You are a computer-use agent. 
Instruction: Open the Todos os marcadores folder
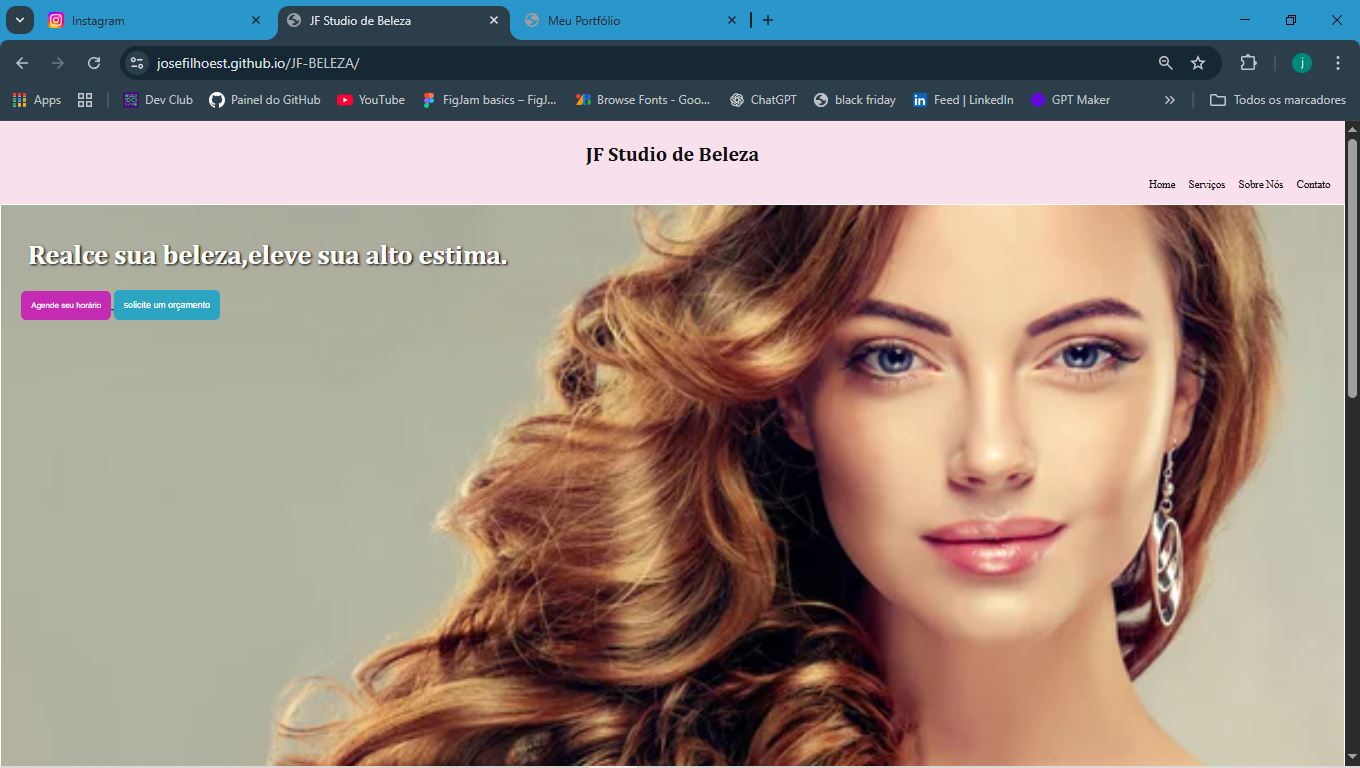[x=1278, y=100]
